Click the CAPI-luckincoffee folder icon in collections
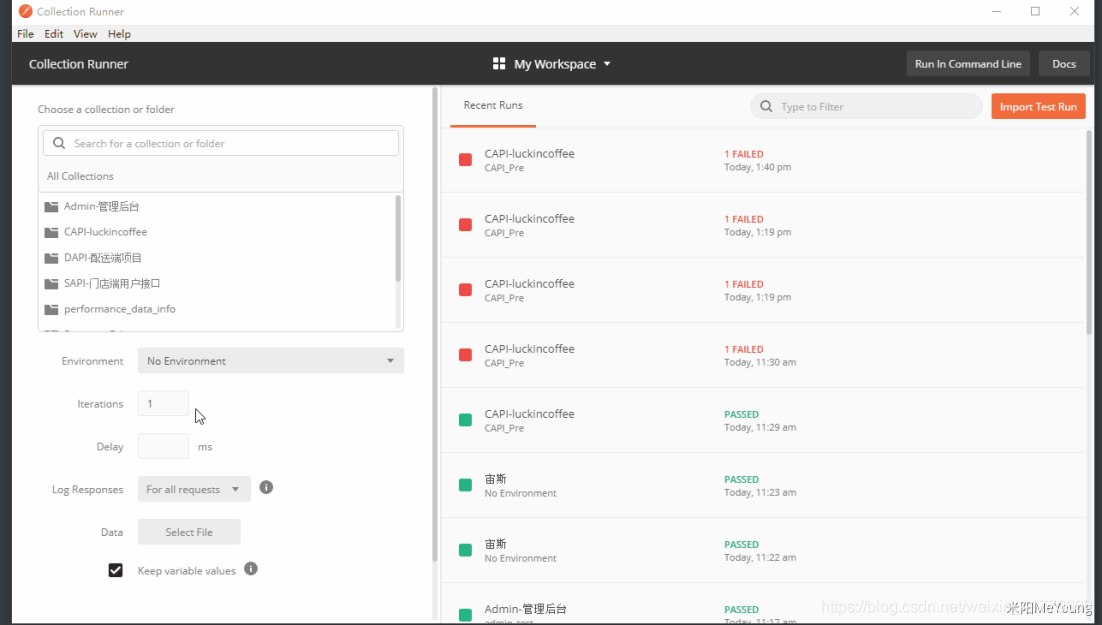 coord(51,232)
